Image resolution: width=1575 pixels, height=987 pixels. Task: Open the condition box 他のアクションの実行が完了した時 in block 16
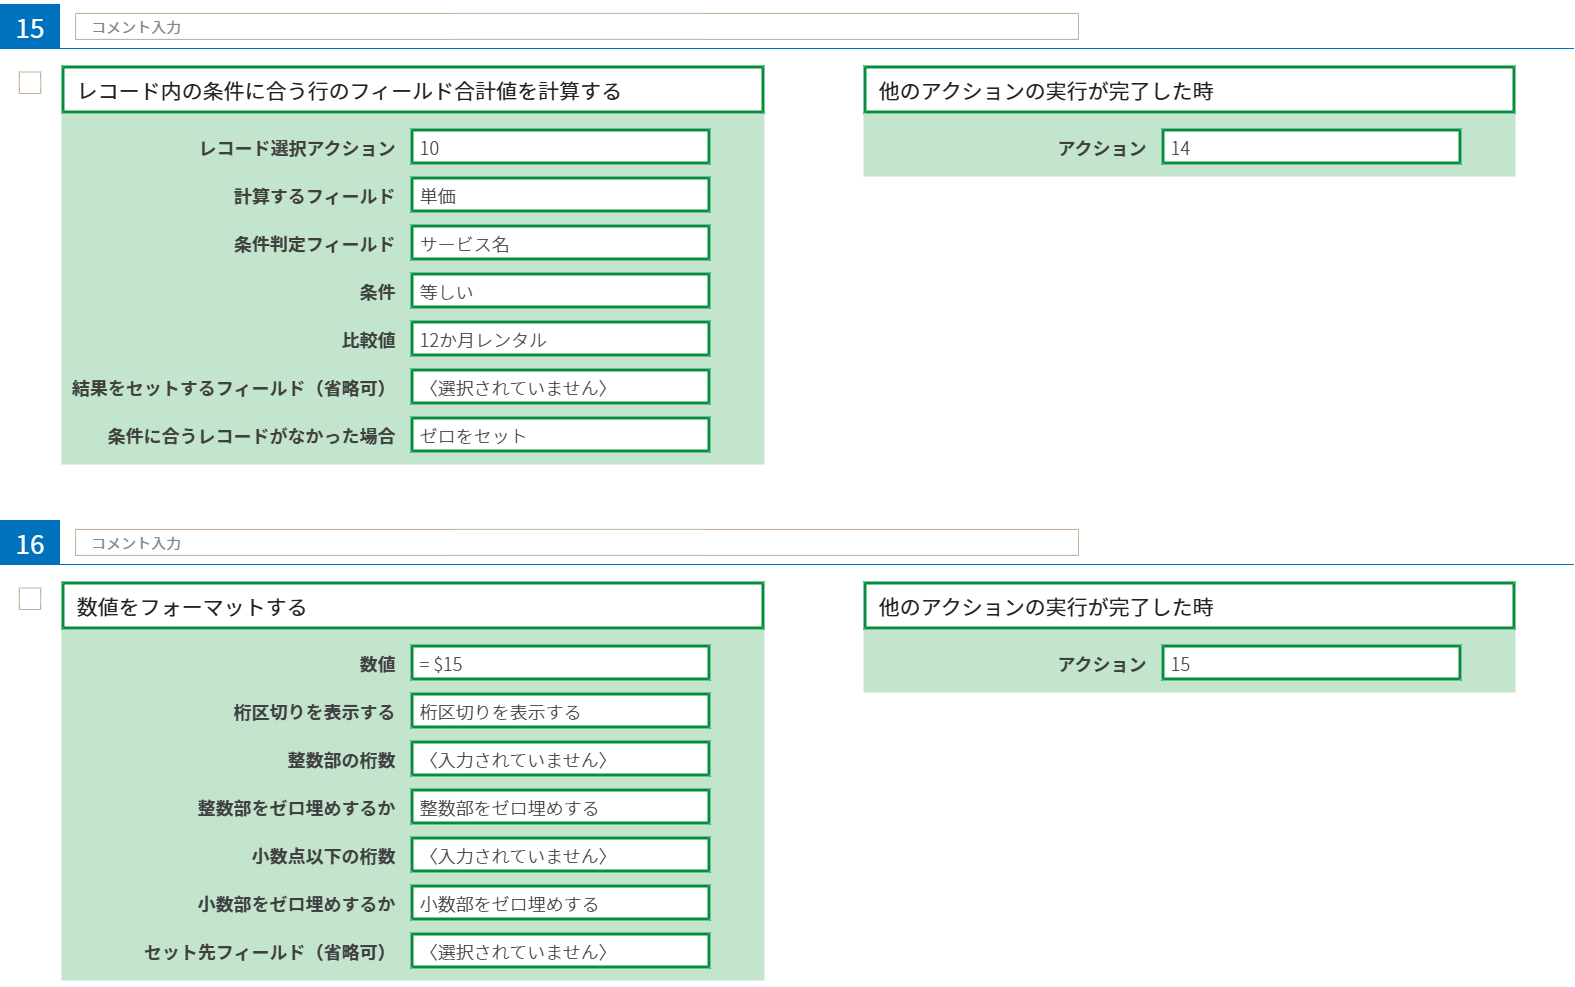click(x=1189, y=606)
